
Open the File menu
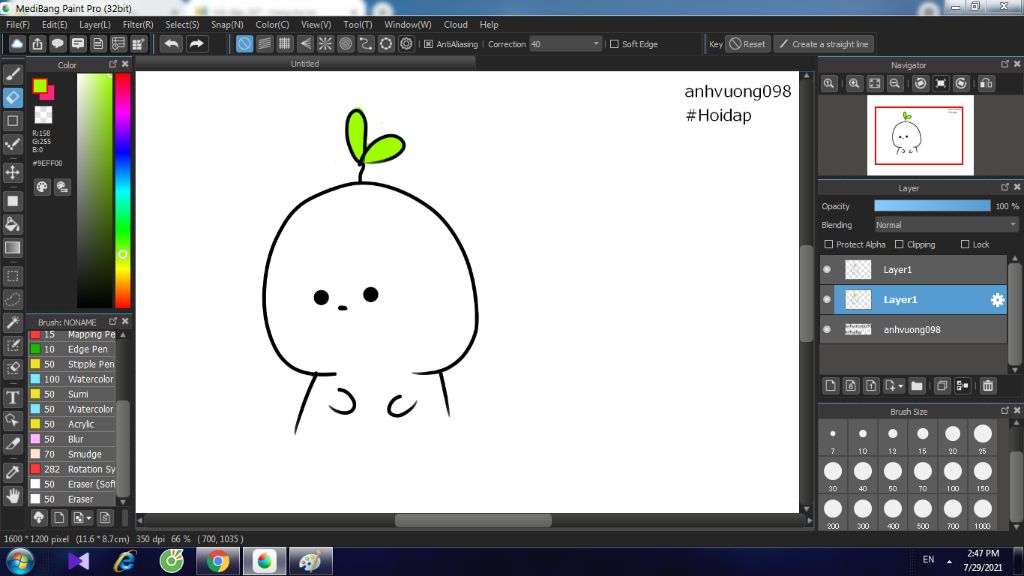click(x=18, y=25)
